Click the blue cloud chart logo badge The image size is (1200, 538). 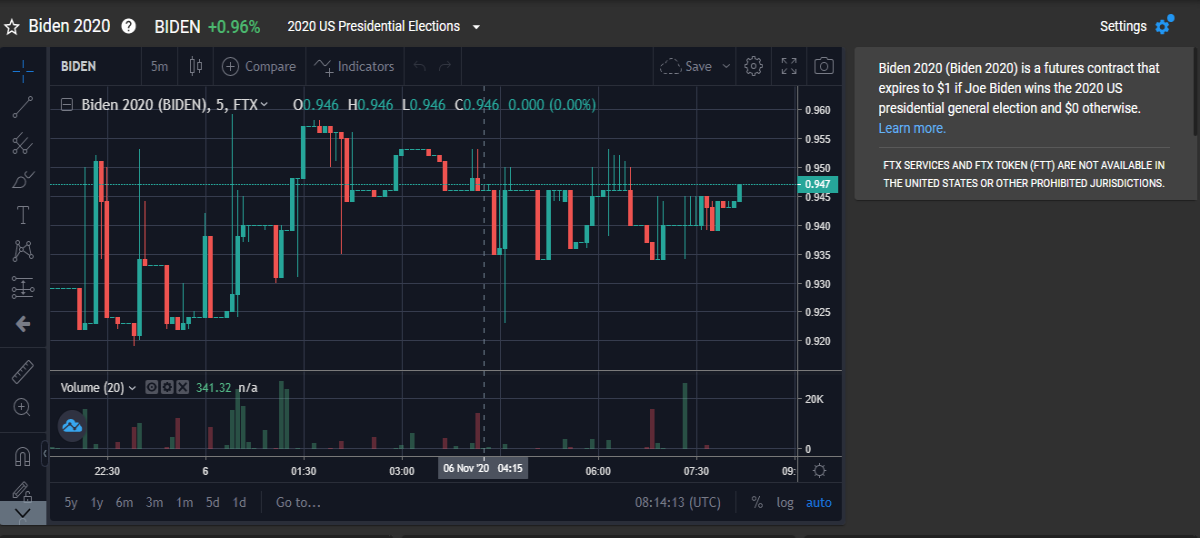72,425
